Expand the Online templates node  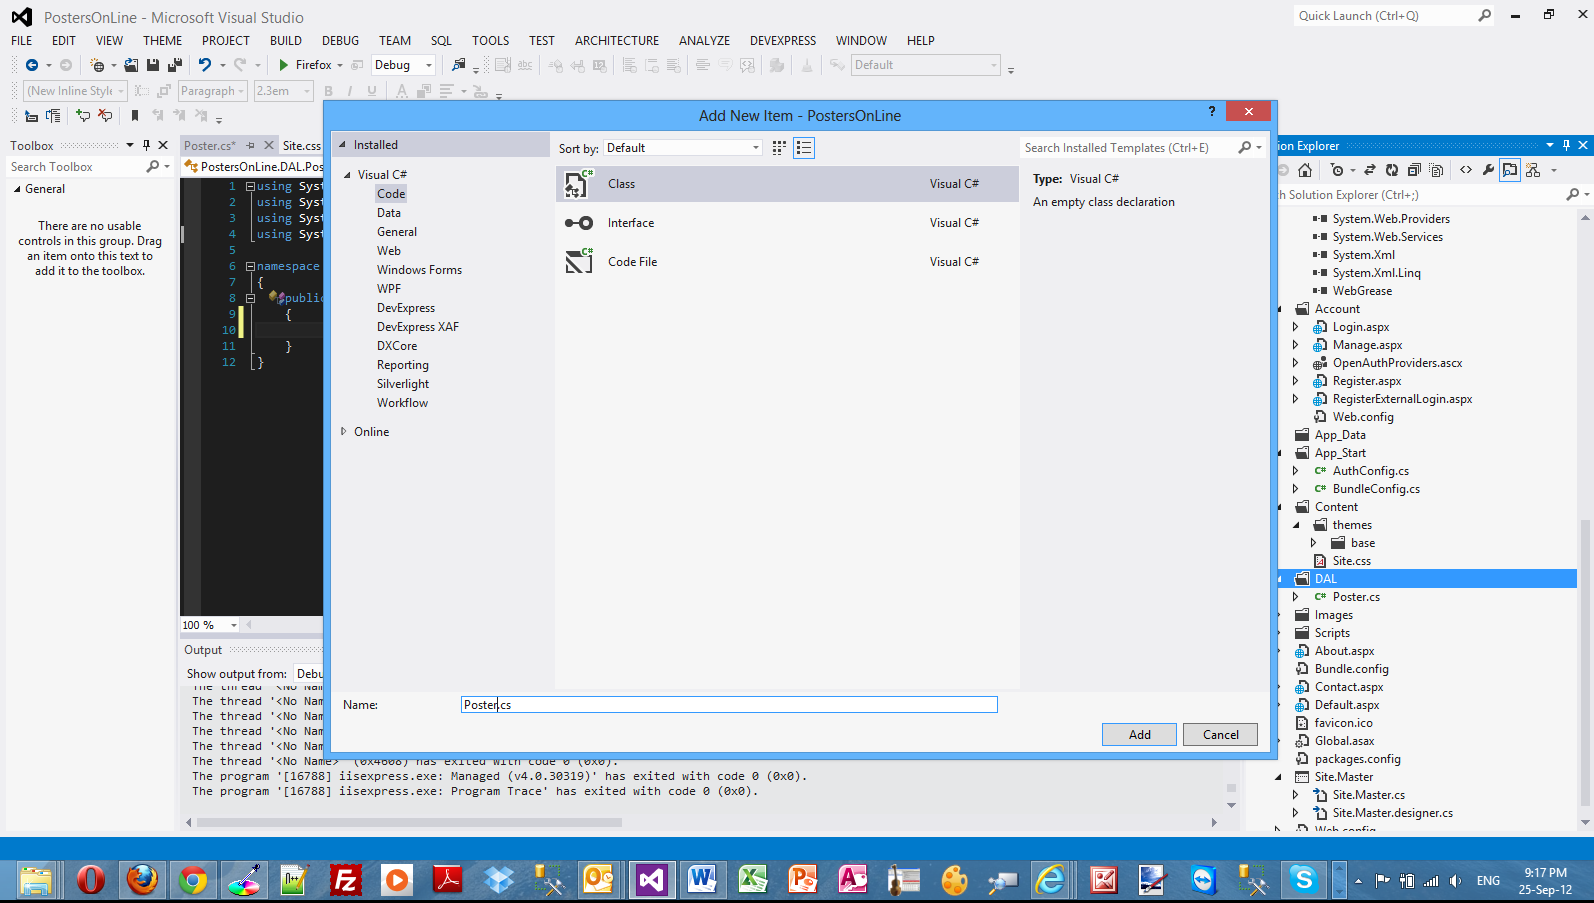tap(343, 432)
